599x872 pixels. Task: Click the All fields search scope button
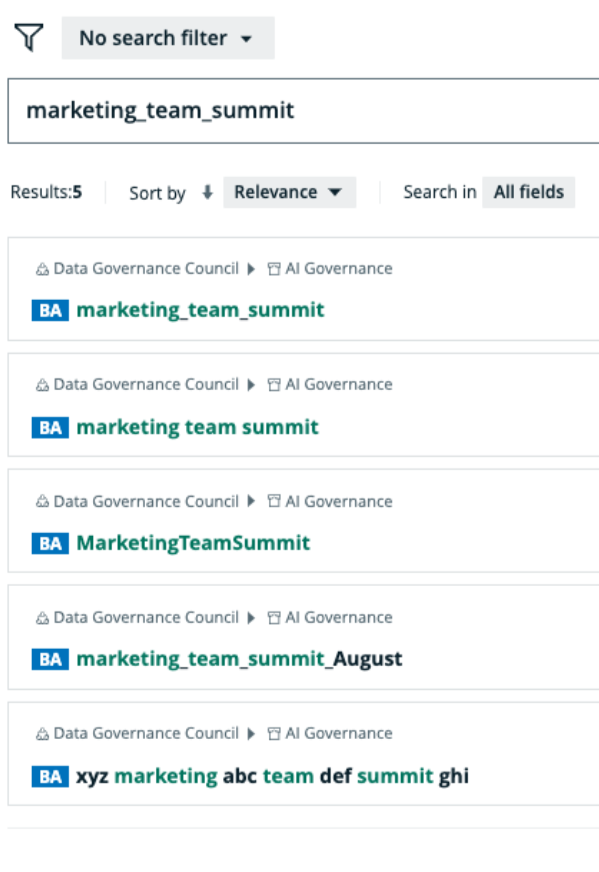point(528,192)
